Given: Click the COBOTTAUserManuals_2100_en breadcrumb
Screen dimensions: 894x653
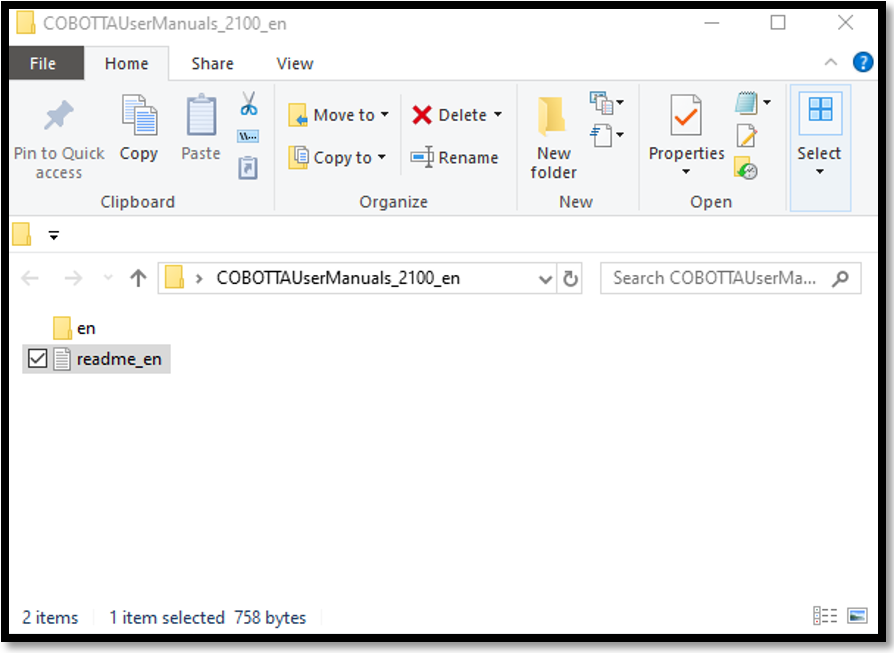Looking at the screenshot, I should pos(338,278).
